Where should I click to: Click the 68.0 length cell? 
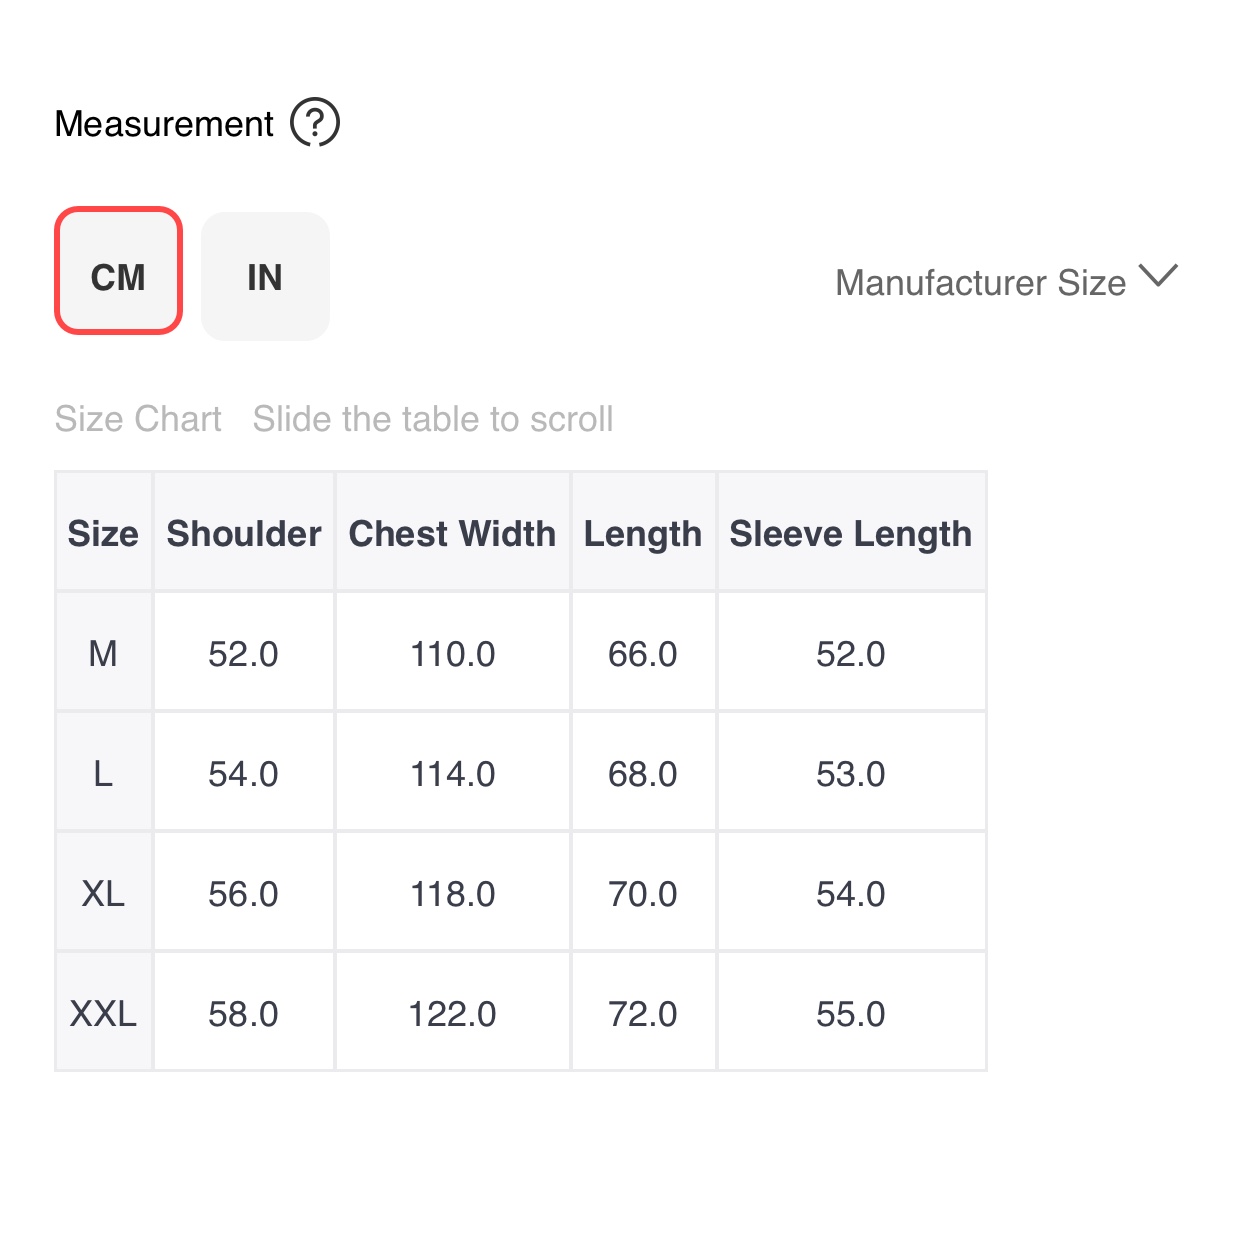click(x=643, y=774)
